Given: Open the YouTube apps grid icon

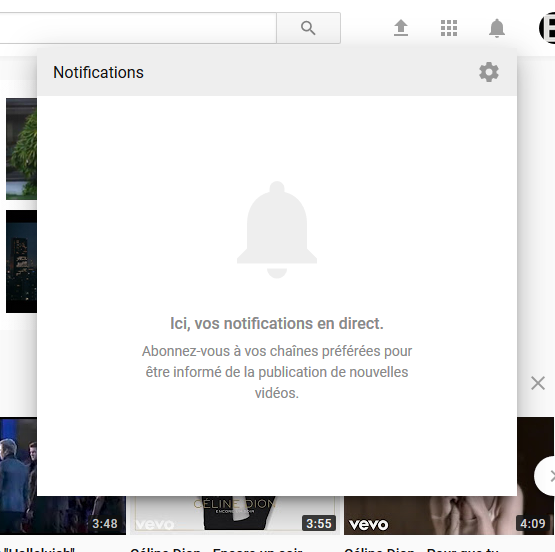Looking at the screenshot, I should (x=449, y=28).
